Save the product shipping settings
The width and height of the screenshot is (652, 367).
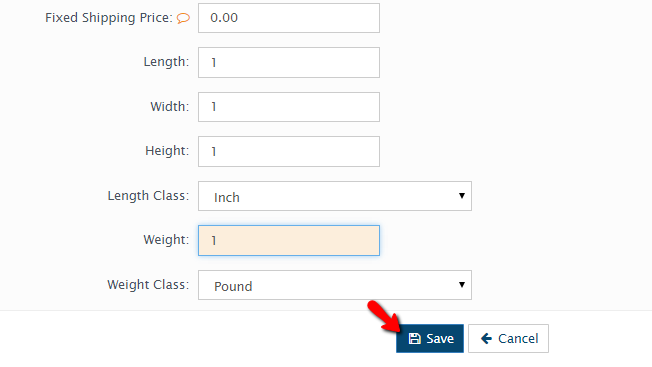pyautogui.click(x=430, y=339)
